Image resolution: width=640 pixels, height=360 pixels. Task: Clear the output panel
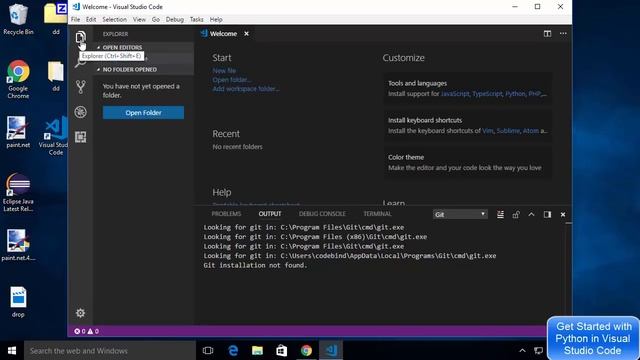click(x=500, y=214)
